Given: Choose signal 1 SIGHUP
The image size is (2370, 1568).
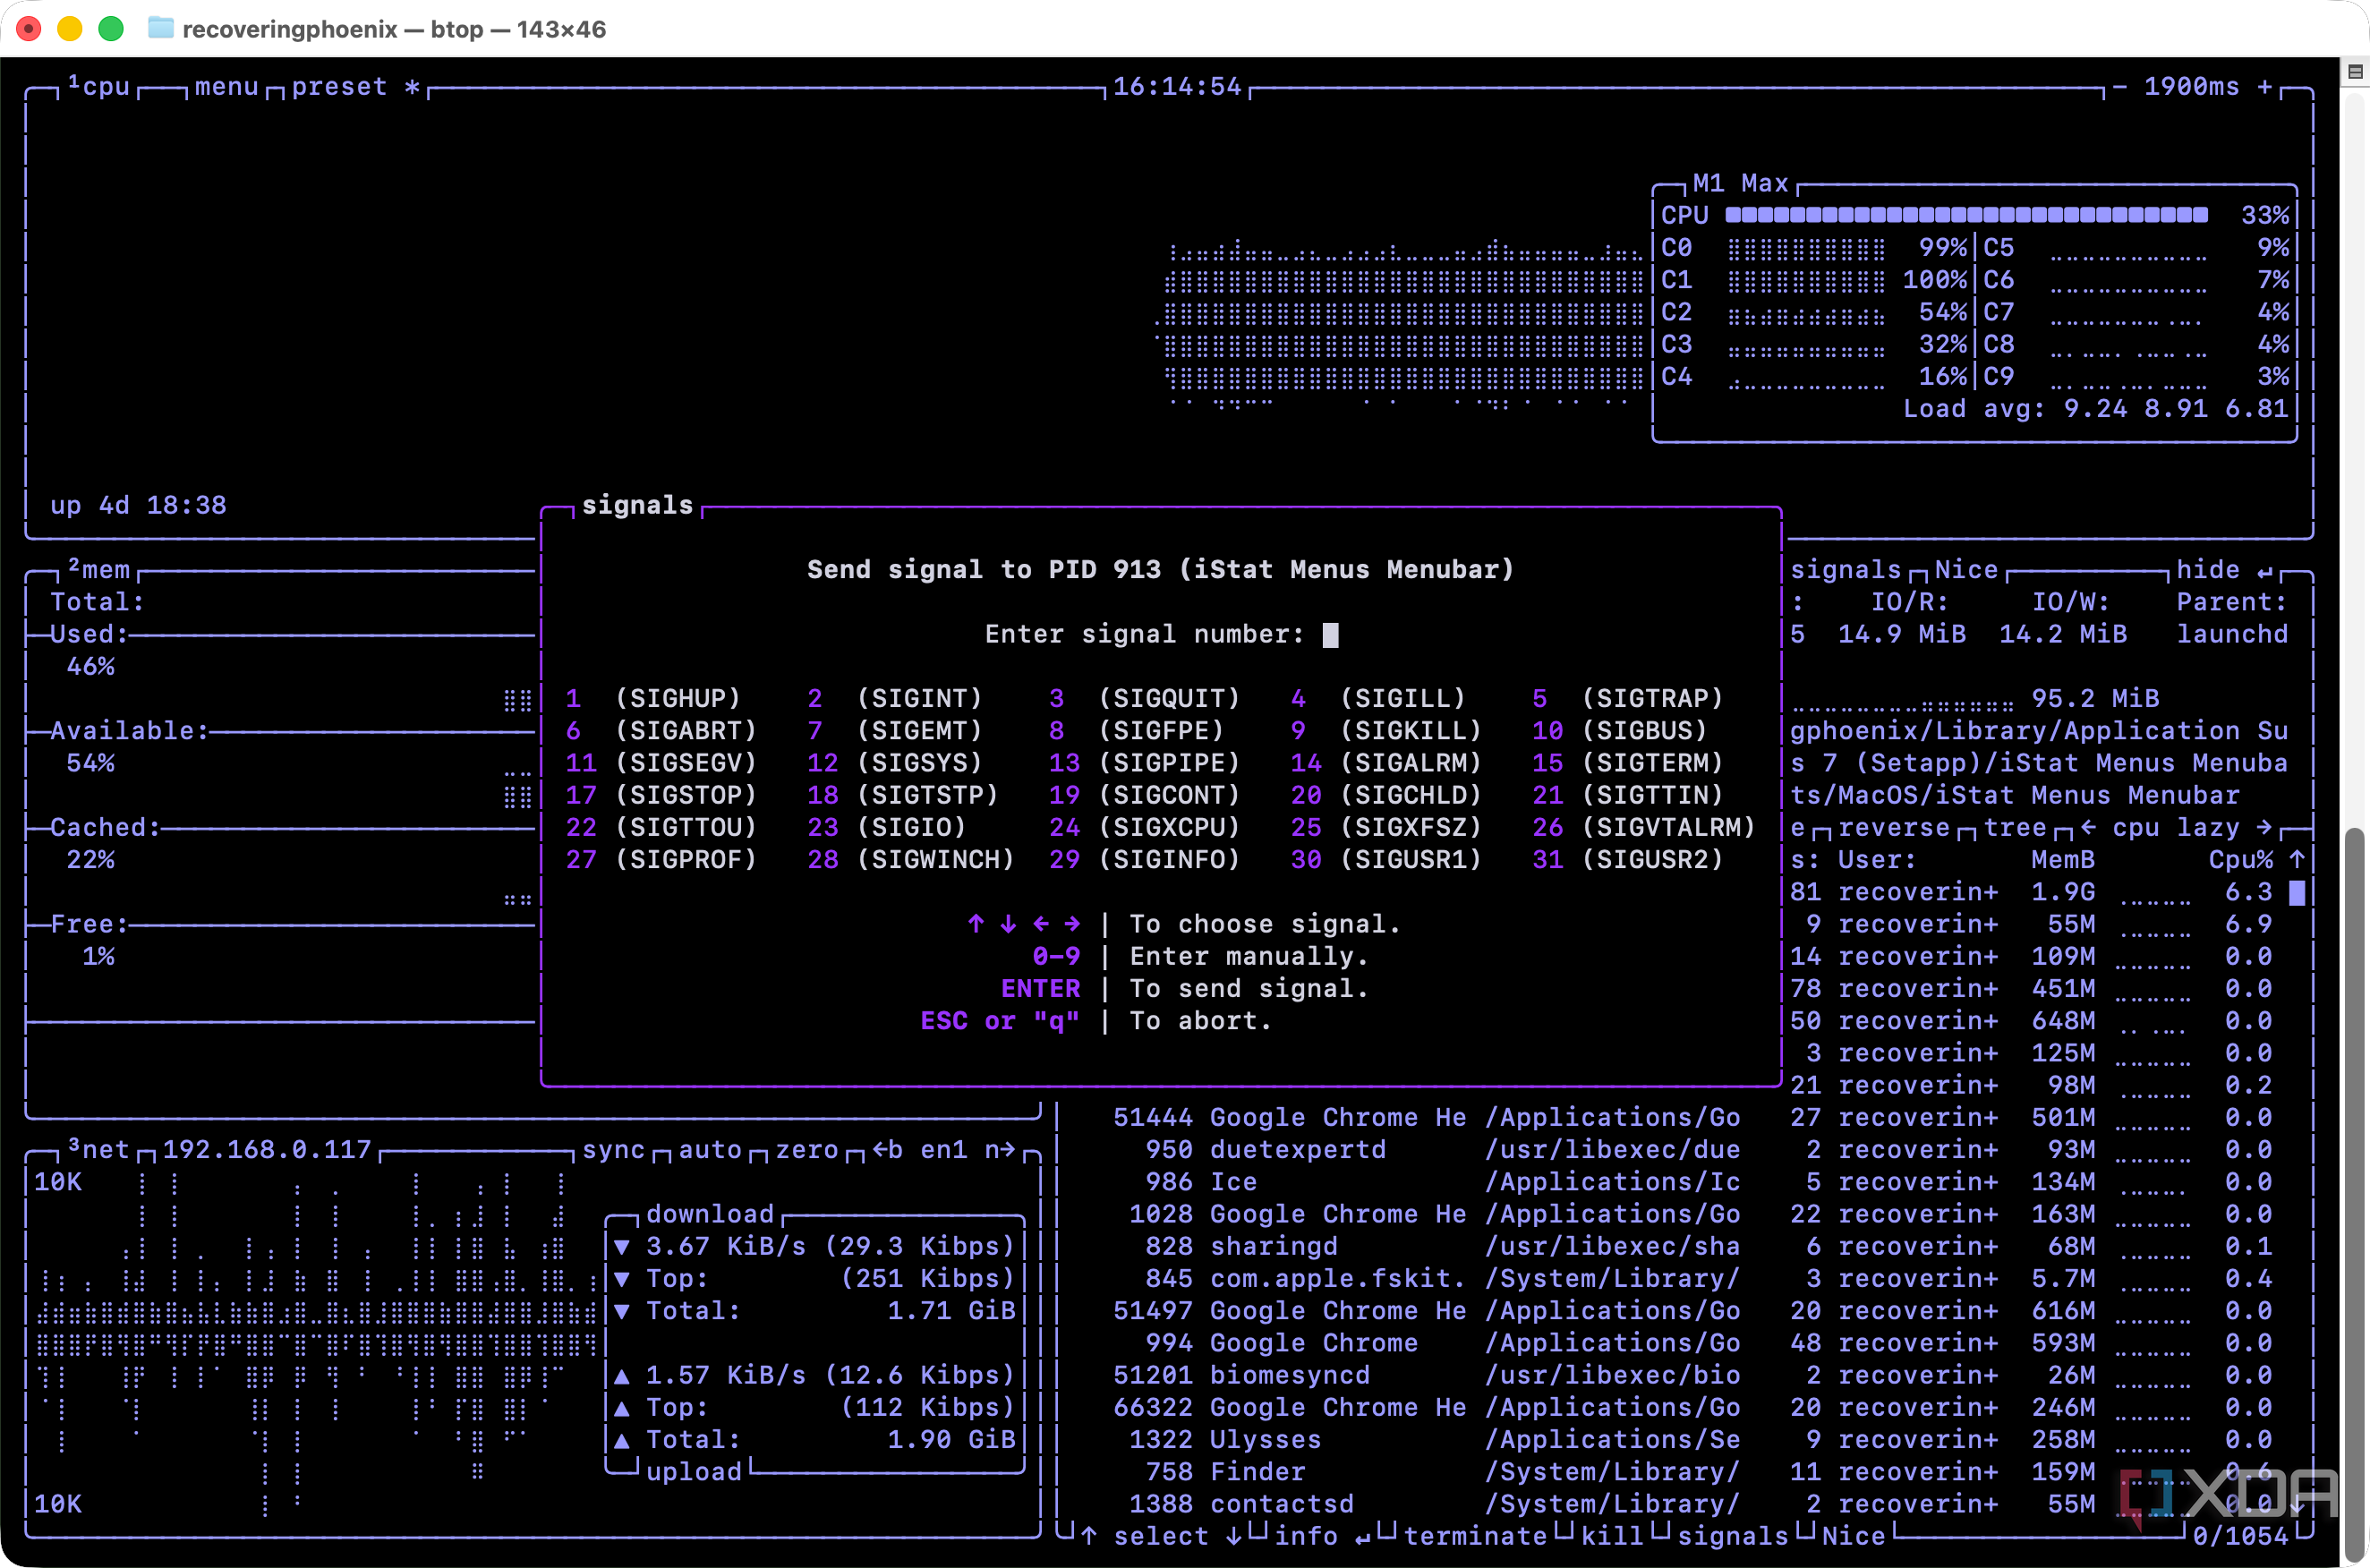Looking at the screenshot, I should tap(653, 698).
